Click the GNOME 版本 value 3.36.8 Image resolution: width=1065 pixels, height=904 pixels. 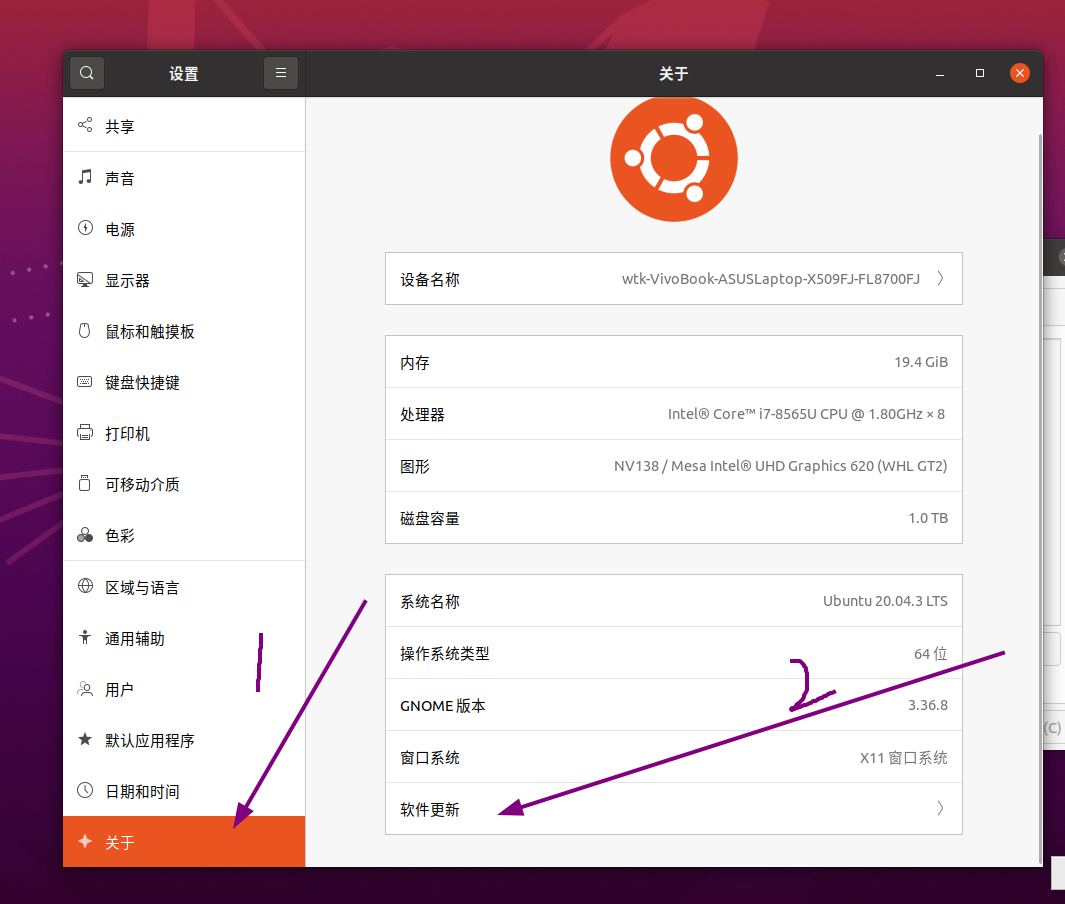pyautogui.click(x=928, y=705)
